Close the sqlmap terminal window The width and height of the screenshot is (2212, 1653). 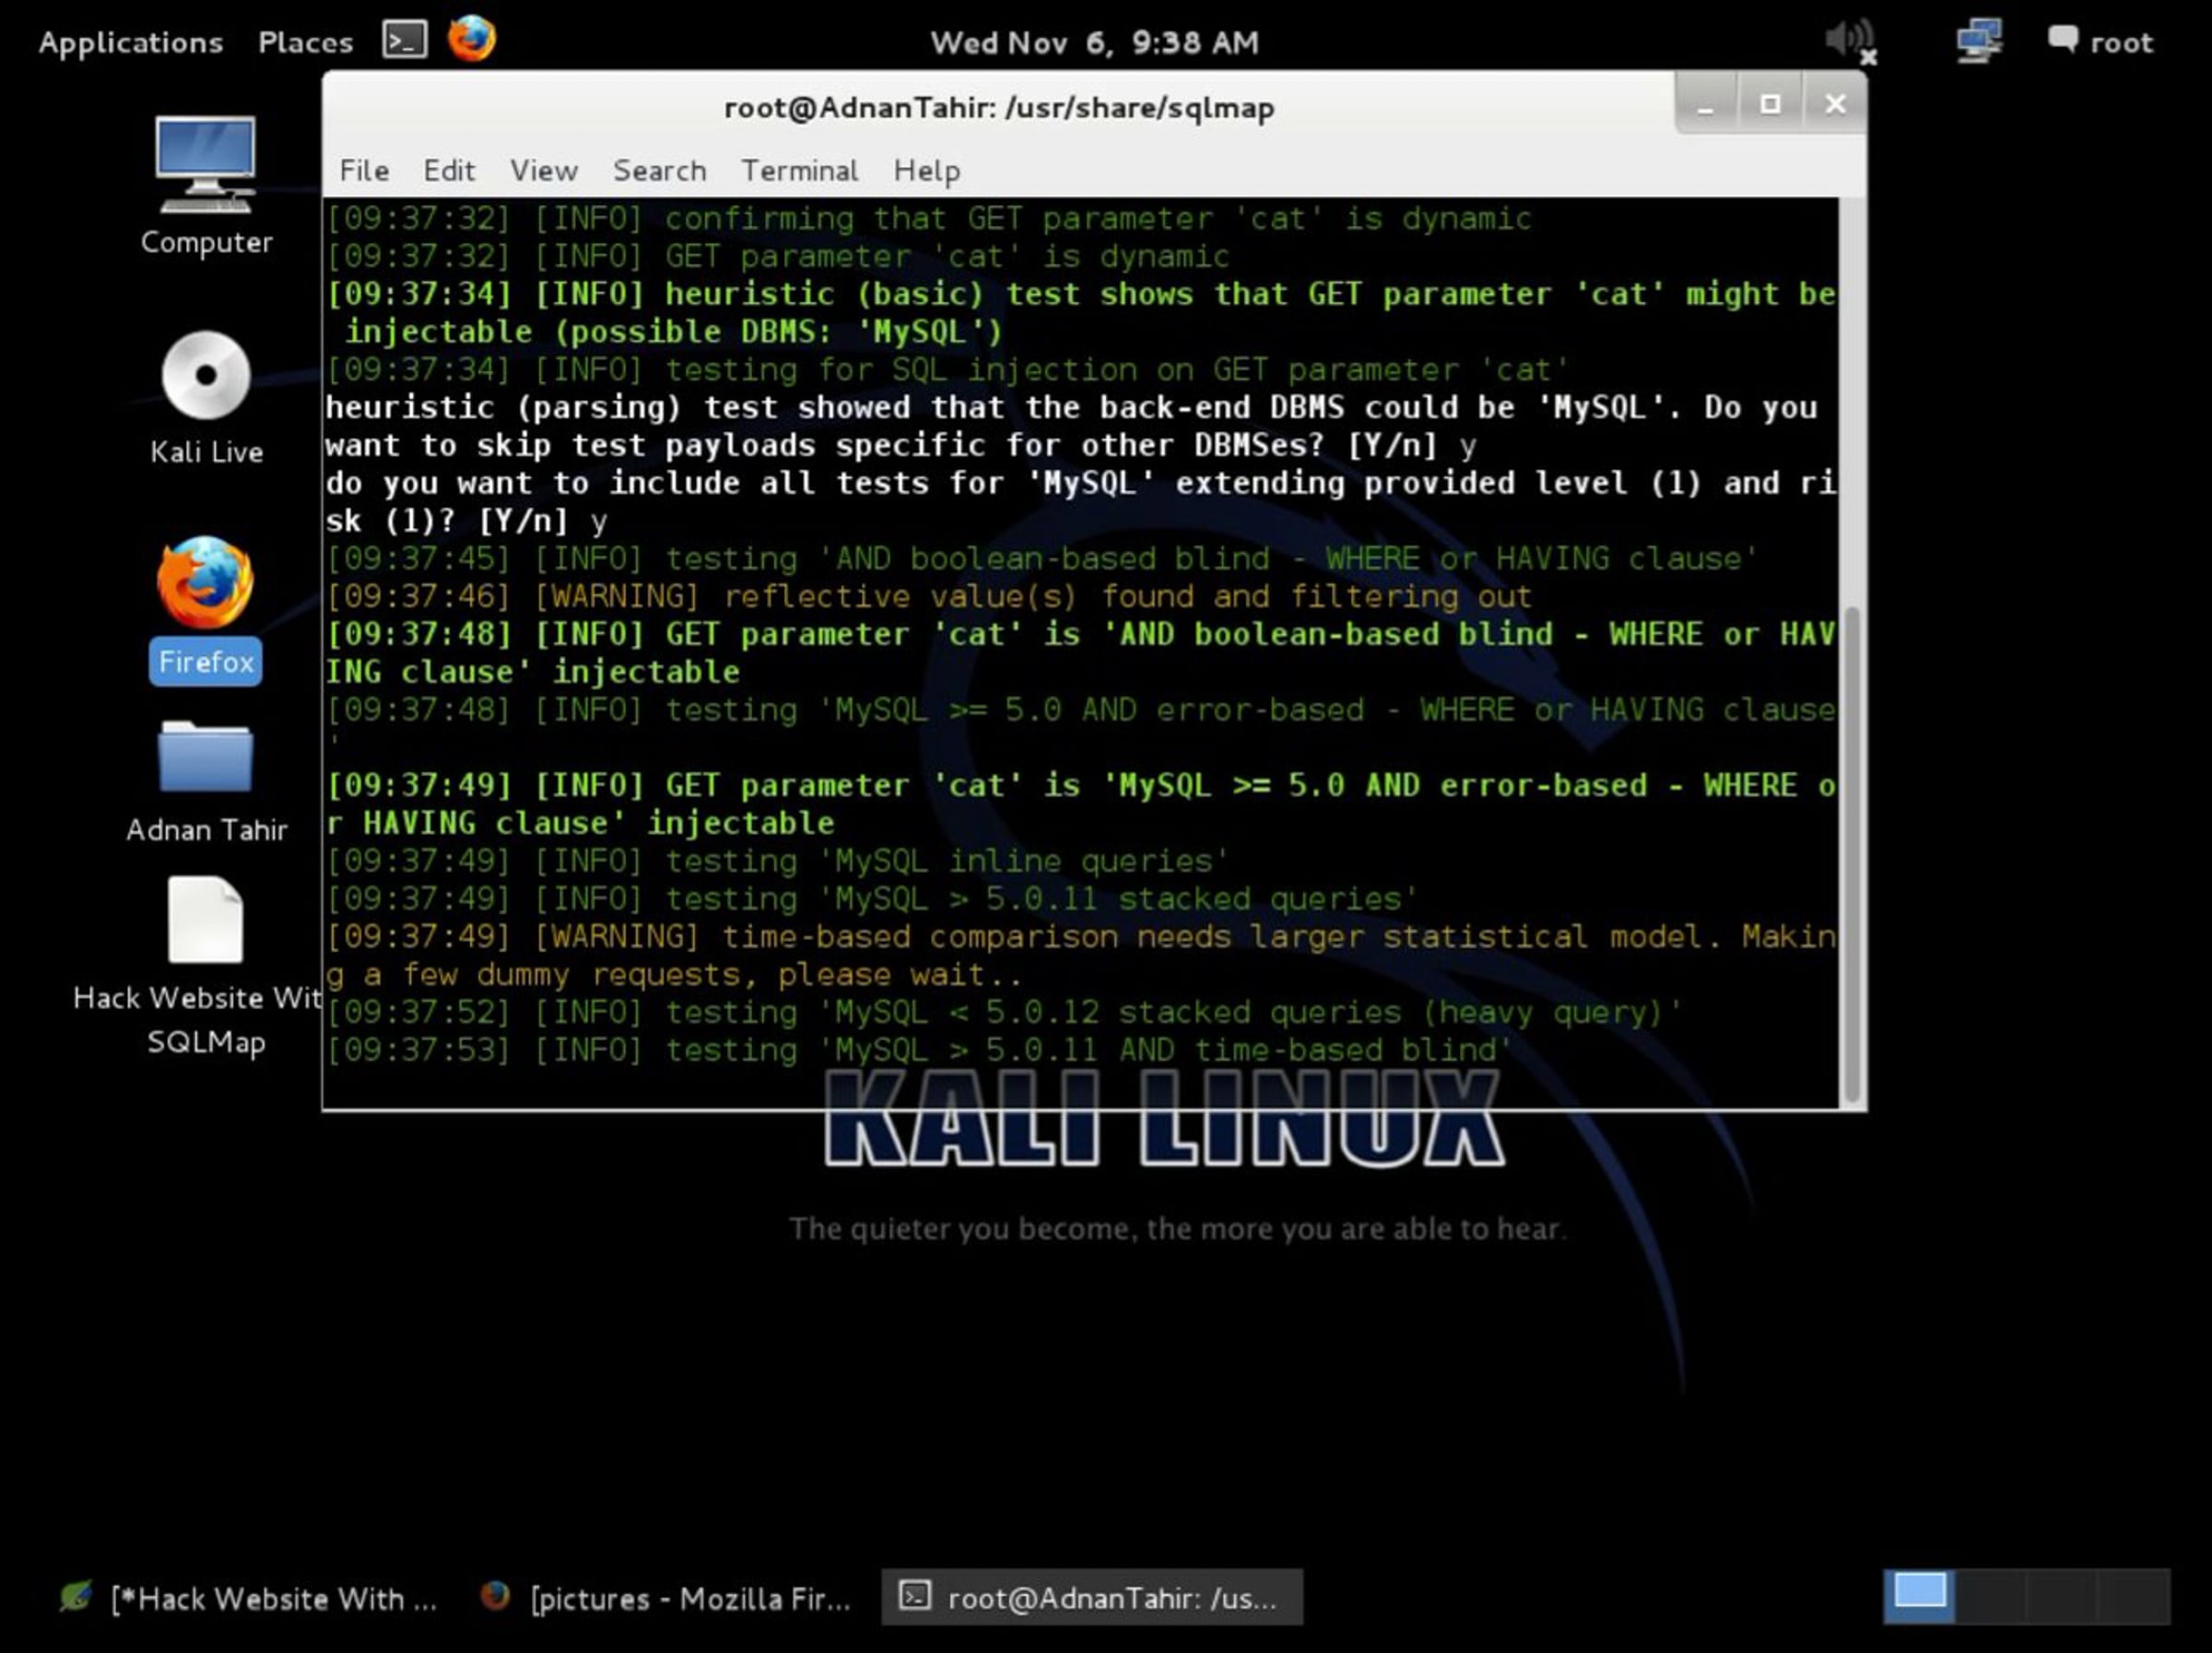[x=1835, y=104]
